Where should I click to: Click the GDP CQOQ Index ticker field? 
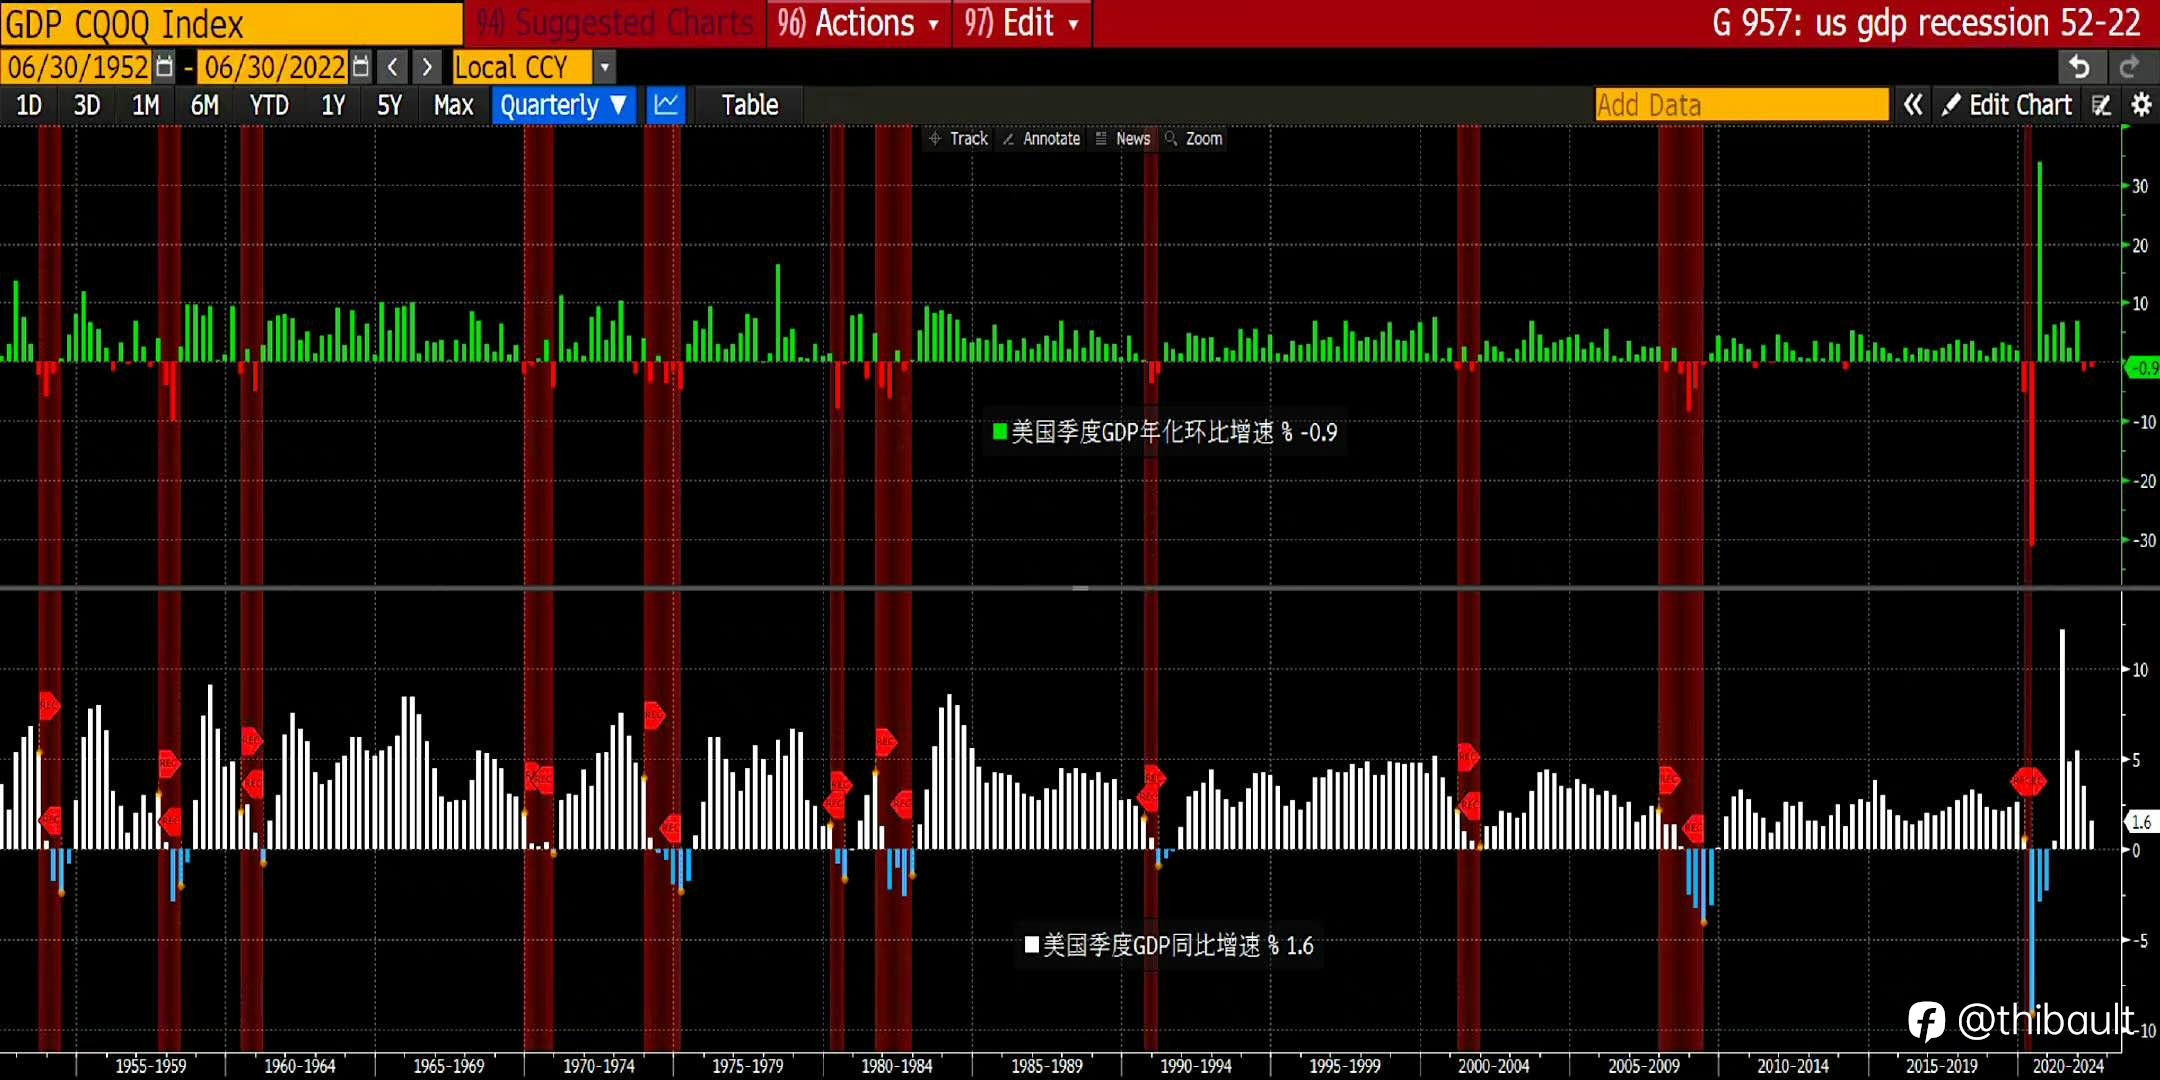tap(232, 23)
